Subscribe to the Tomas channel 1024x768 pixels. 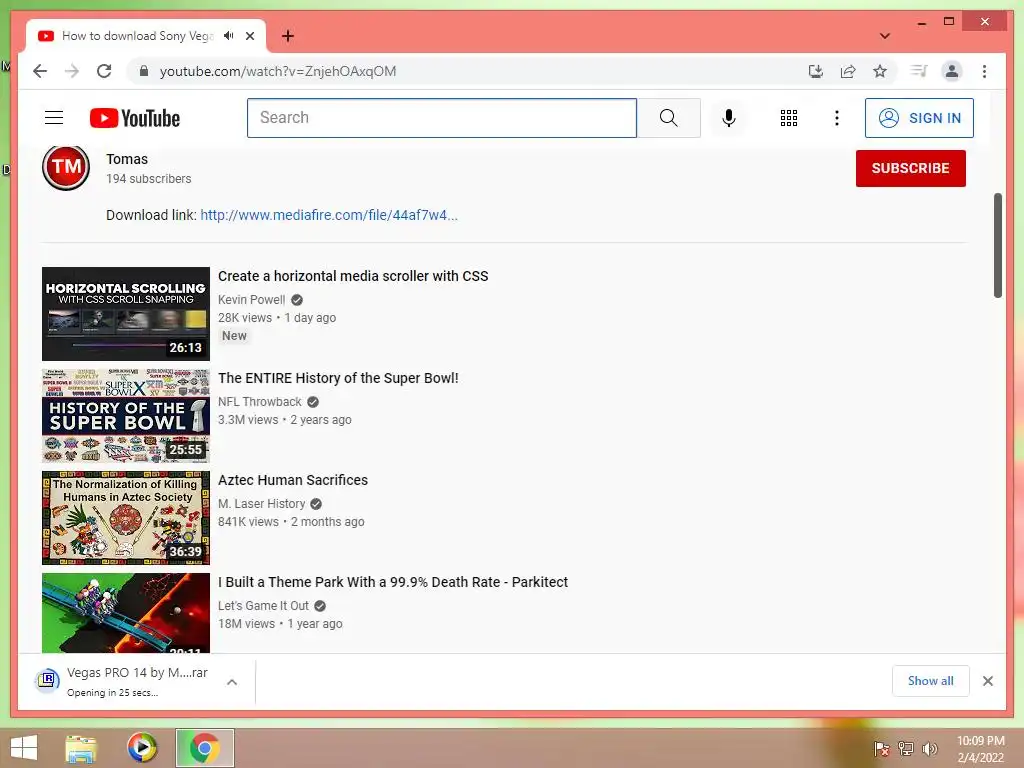click(x=910, y=168)
